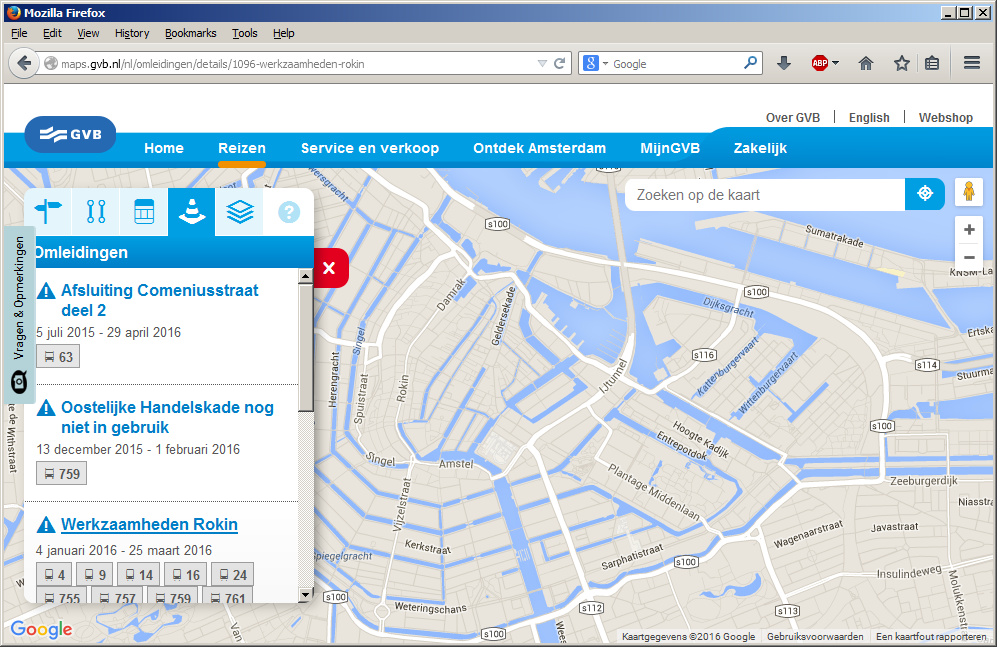This screenshot has width=997, height=647.
Task: Open Ontdek Amsterdam section
Action: pos(539,148)
